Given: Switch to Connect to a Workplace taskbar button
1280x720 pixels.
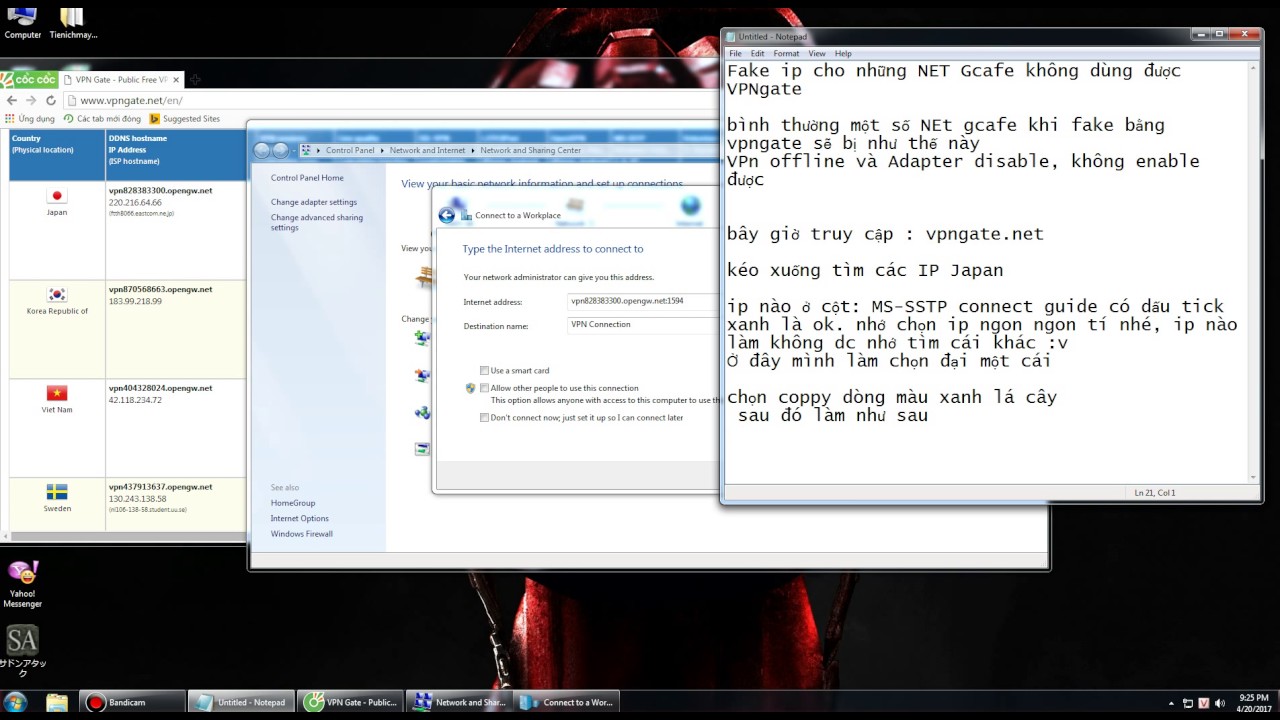Looking at the screenshot, I should pyautogui.click(x=567, y=702).
